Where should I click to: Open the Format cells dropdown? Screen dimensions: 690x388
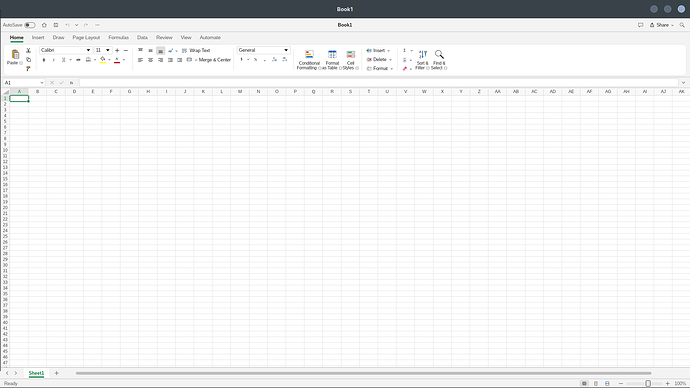coord(380,69)
